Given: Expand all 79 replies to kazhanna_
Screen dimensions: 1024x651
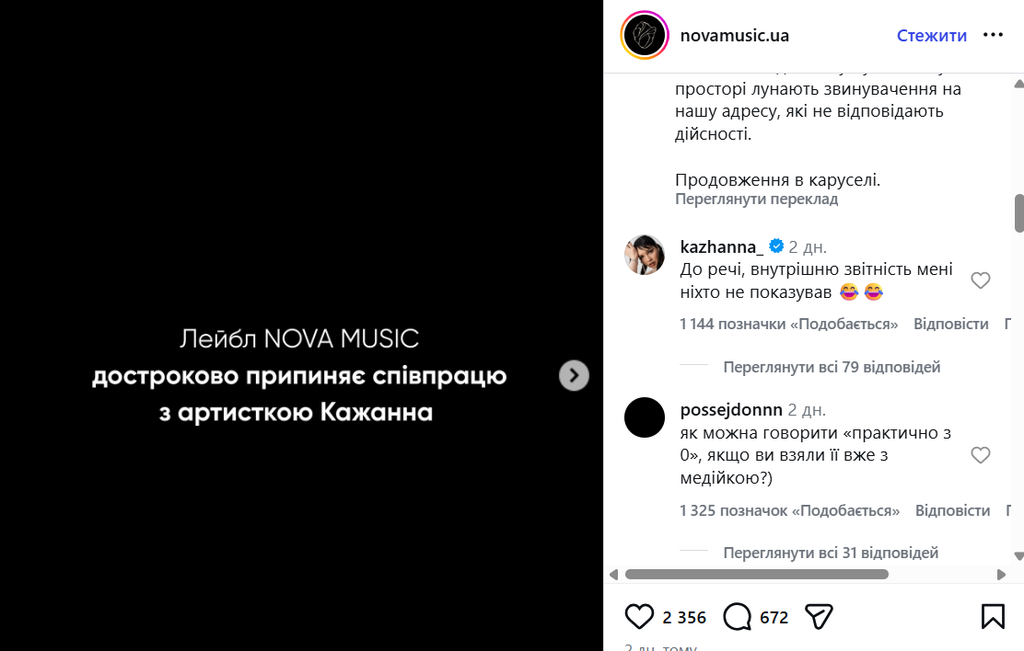Looking at the screenshot, I should coord(831,367).
